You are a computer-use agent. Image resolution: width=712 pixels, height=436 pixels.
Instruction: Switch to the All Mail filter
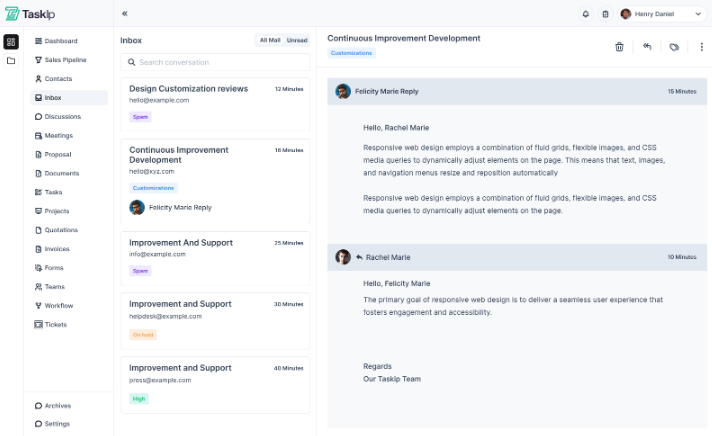tap(270, 40)
